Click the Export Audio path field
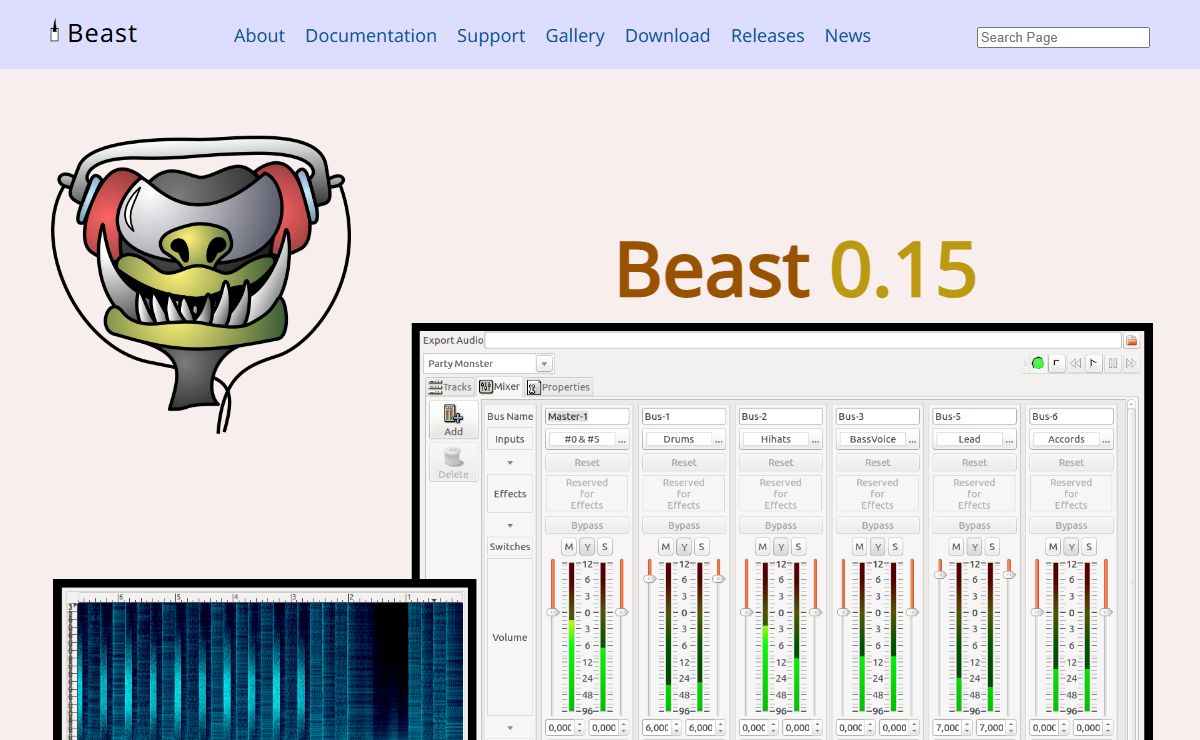The width and height of the screenshot is (1200, 740). (804, 341)
